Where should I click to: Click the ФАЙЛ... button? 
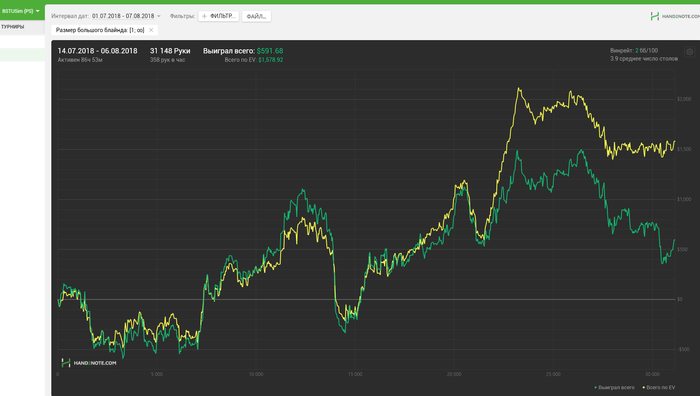point(256,17)
